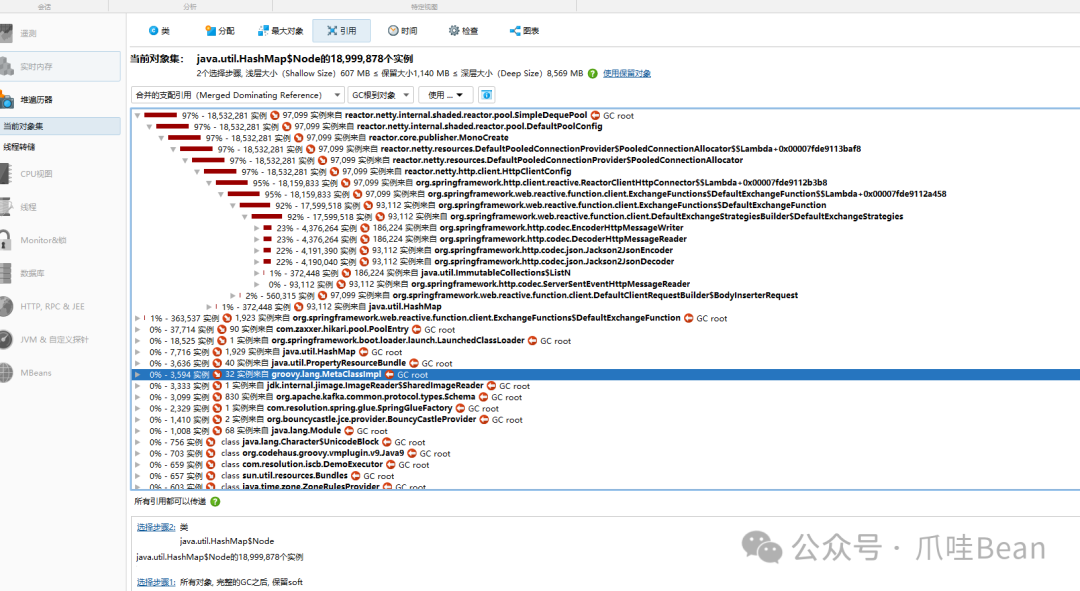The image size is (1080, 591).
Task: Run 检查 (Inspections) from the toolbar
Action: (x=462, y=30)
